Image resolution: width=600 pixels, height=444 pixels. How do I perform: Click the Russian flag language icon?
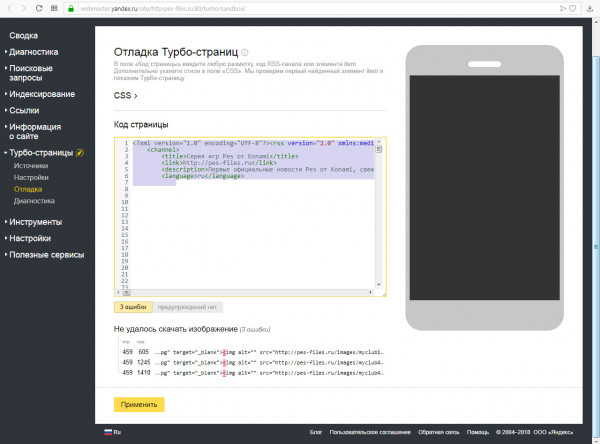pos(108,432)
